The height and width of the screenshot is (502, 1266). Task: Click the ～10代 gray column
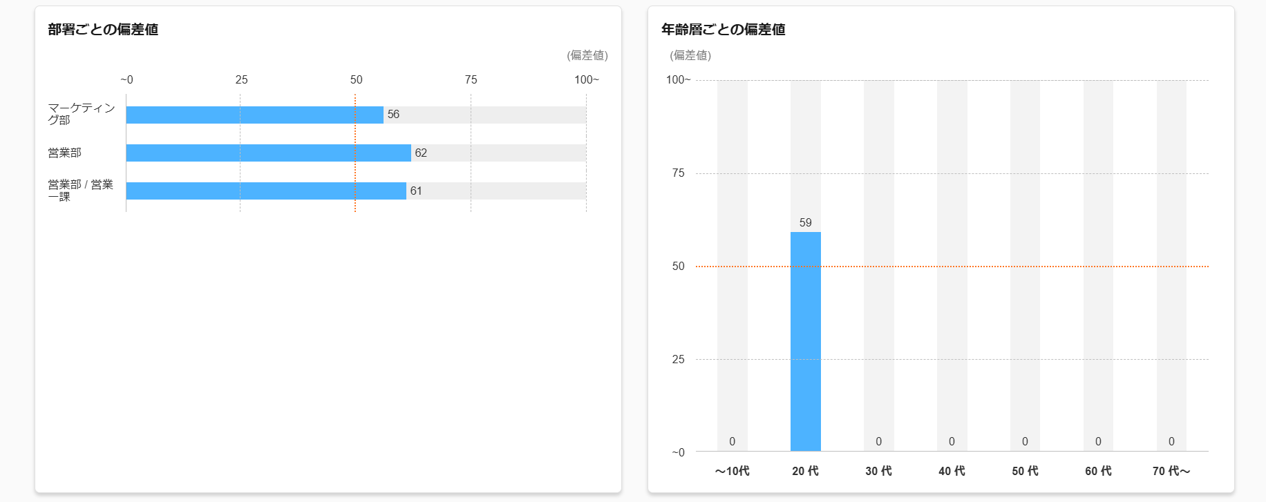click(x=732, y=266)
